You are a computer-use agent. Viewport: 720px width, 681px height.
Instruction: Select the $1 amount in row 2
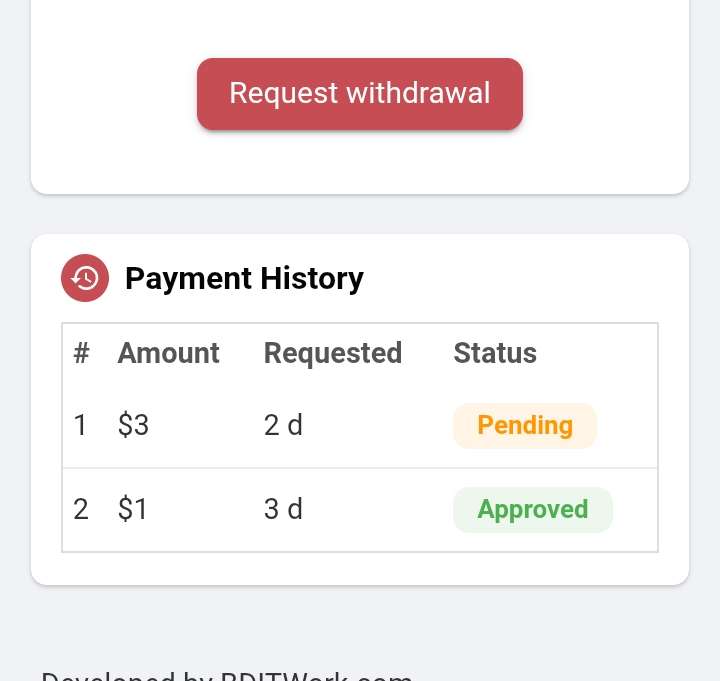point(132,509)
